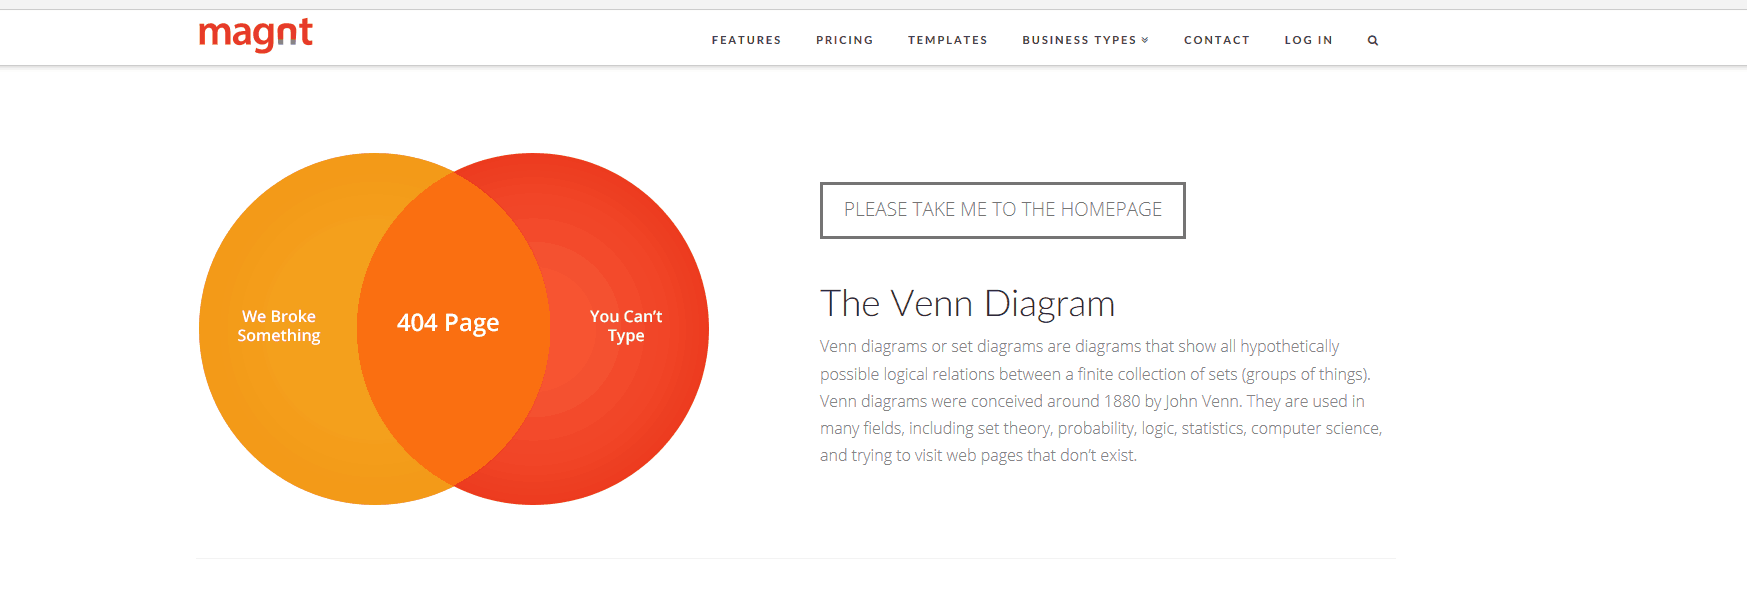
Task: Click the horizontal divider below the content
Action: click(x=795, y=558)
